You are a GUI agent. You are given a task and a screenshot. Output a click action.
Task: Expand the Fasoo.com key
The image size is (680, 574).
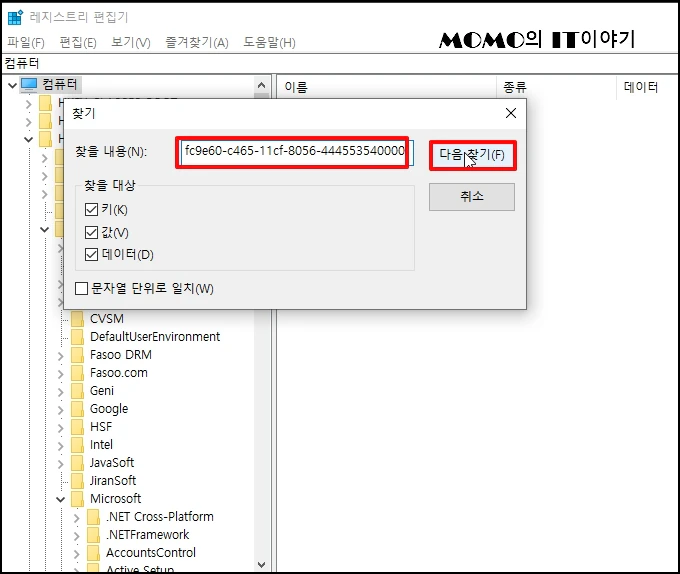61,374
